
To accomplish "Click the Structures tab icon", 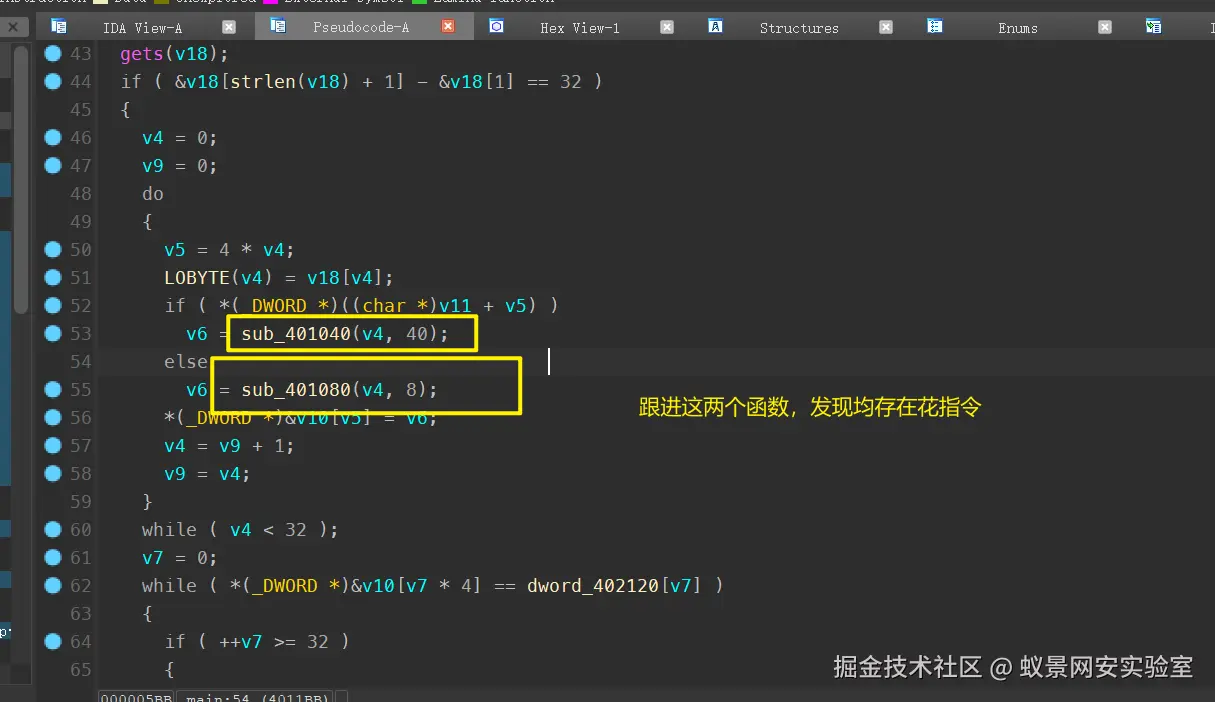I will click(x=715, y=26).
